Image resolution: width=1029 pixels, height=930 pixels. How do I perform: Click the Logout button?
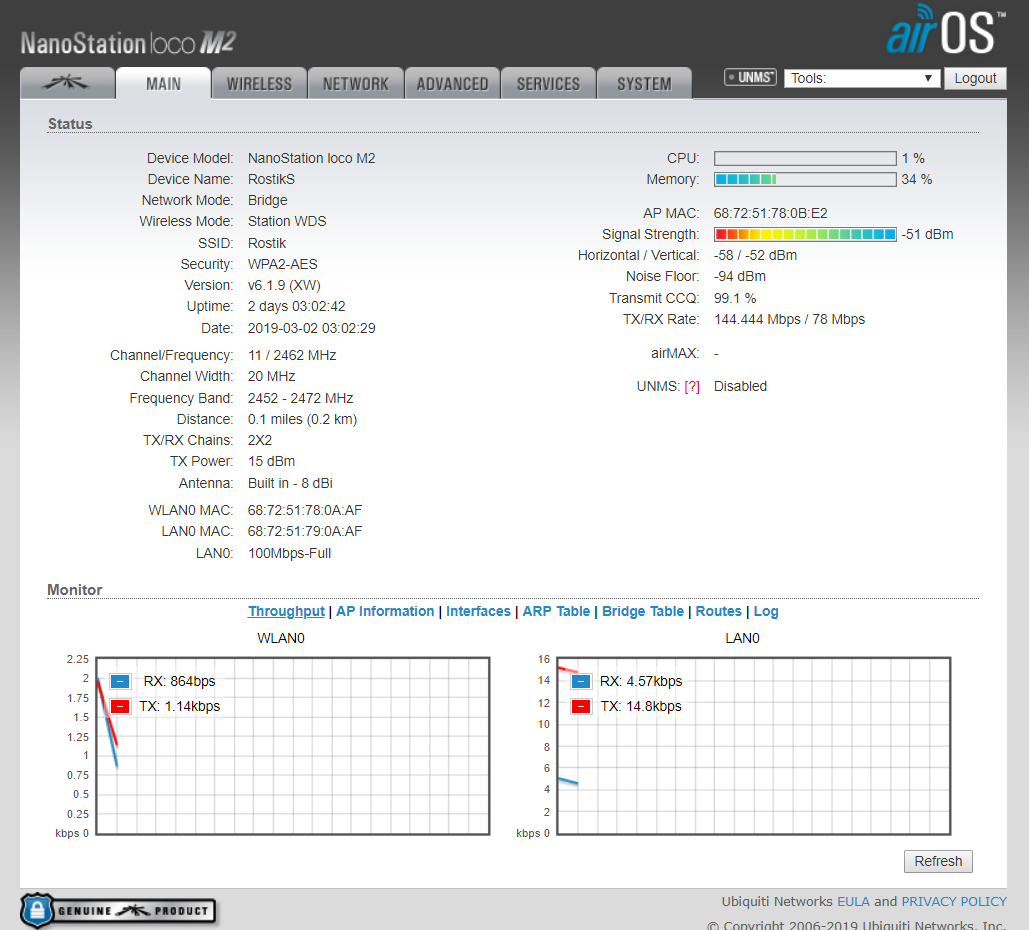click(x=975, y=78)
